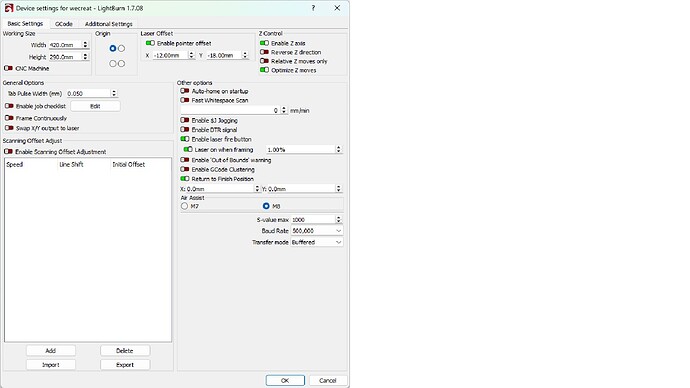690x388 pixels.
Task: Toggle Enable job checklist switch
Action: pyautogui.click(x=9, y=106)
